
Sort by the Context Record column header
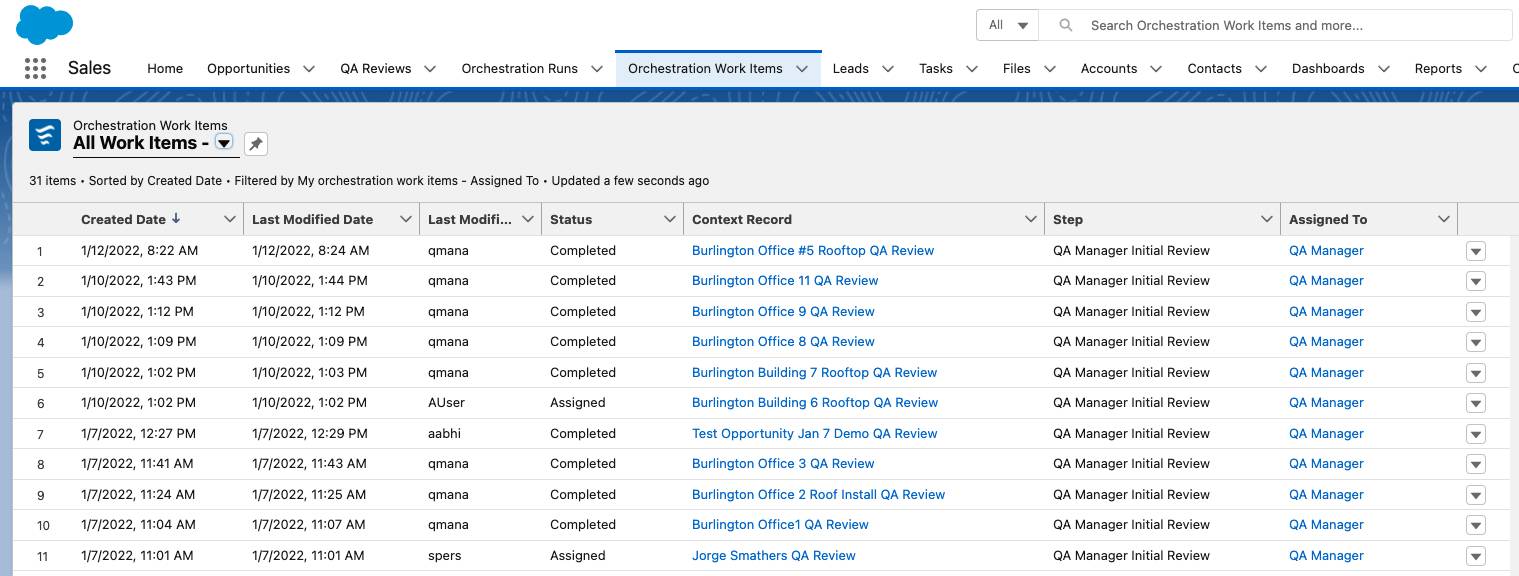[742, 219]
